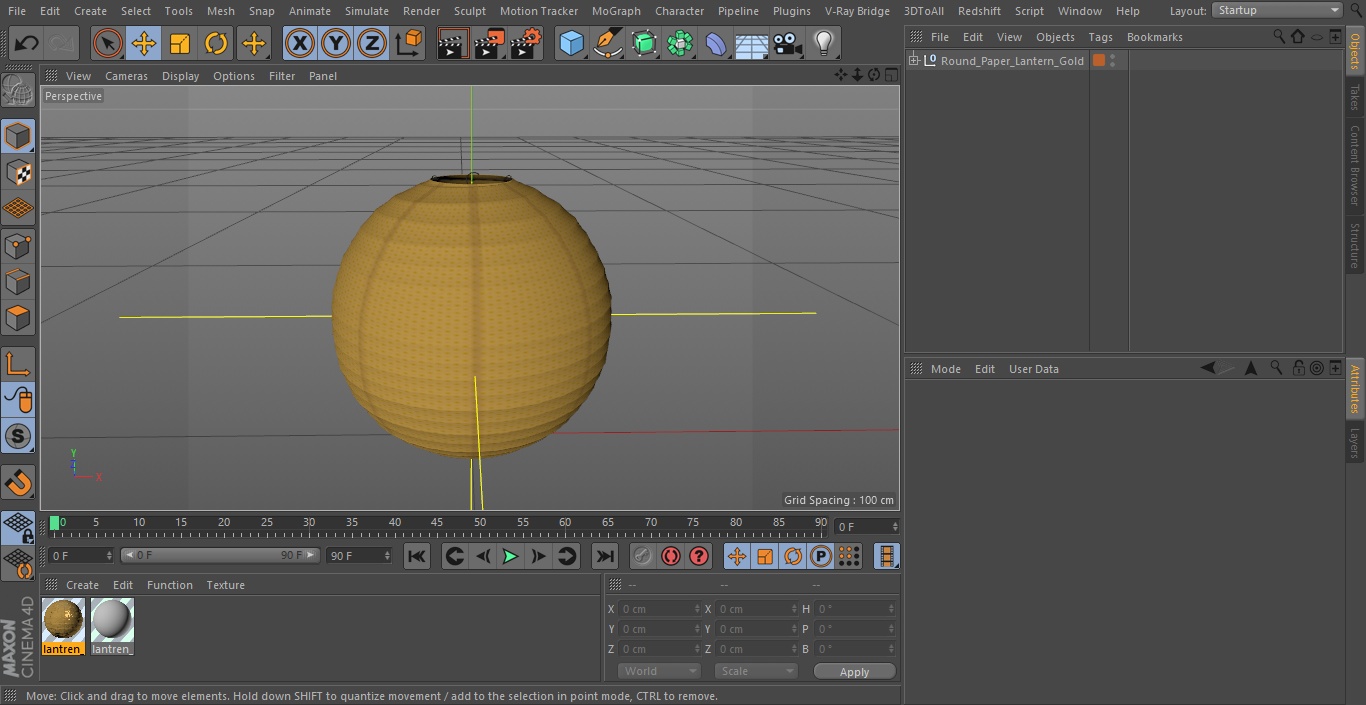Screen dimensions: 1366x705
Task: Open viewport Cameras menu
Action: click(x=126, y=76)
